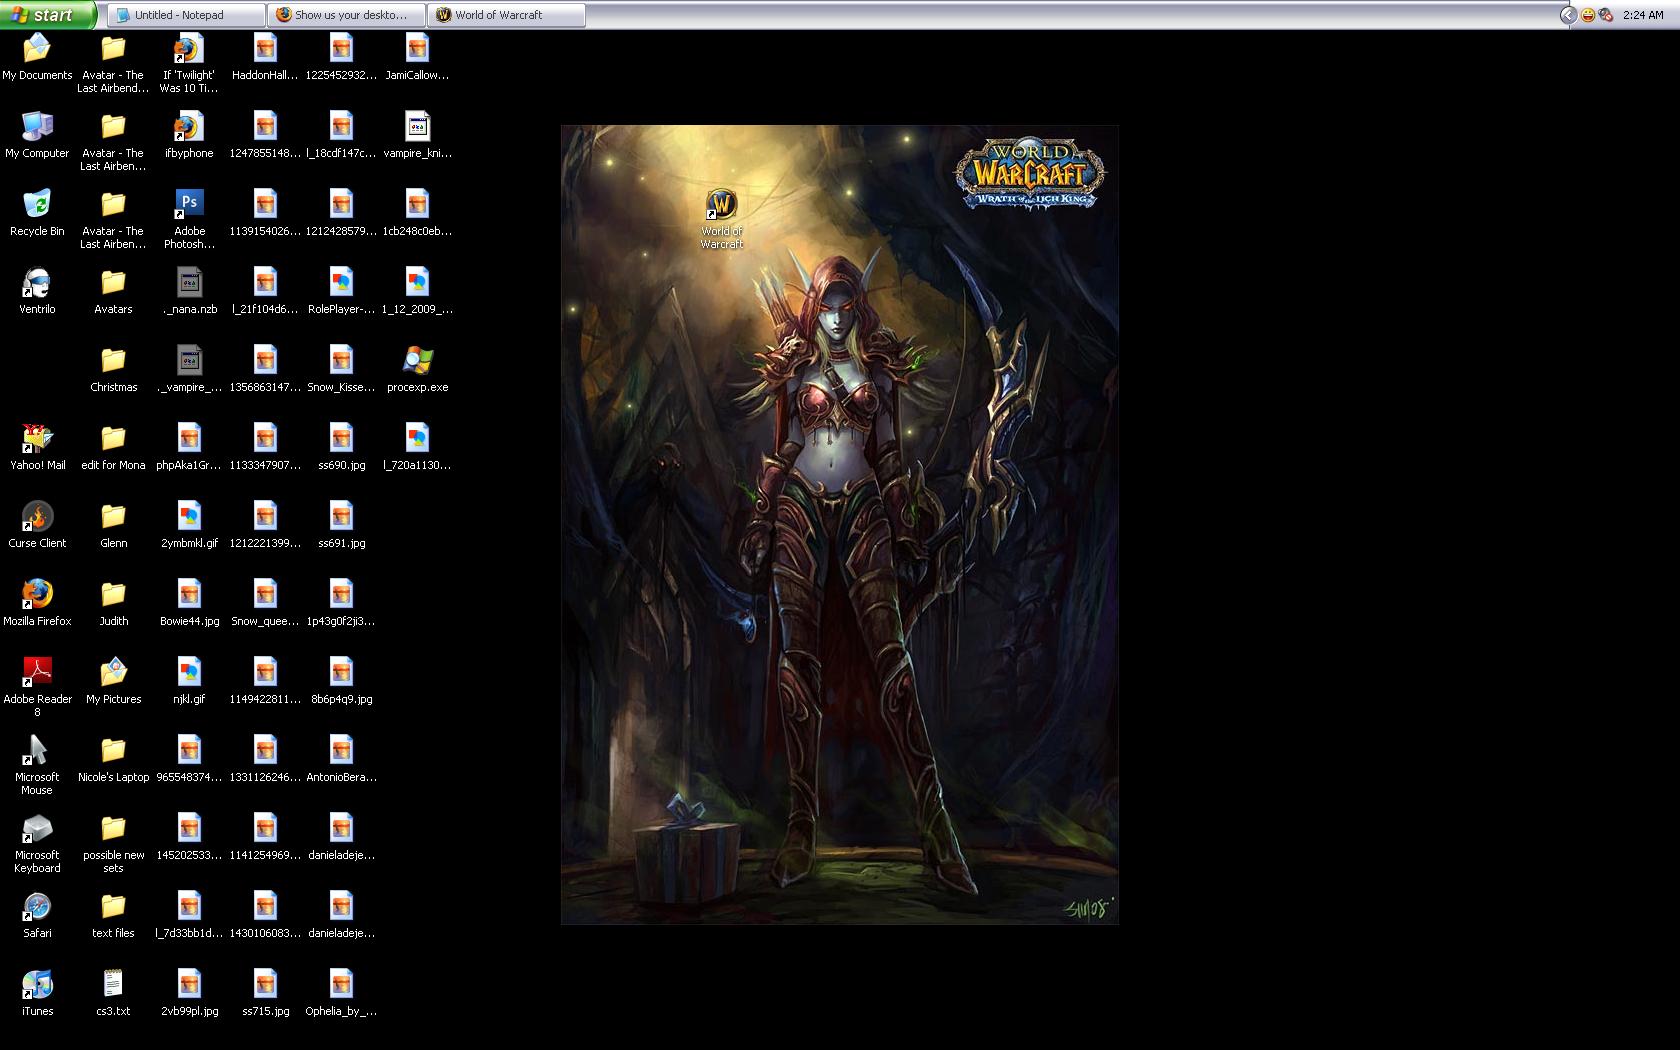Switch to Untitled - Notepad taskbar button
The width and height of the screenshot is (1680, 1050).
tap(186, 15)
